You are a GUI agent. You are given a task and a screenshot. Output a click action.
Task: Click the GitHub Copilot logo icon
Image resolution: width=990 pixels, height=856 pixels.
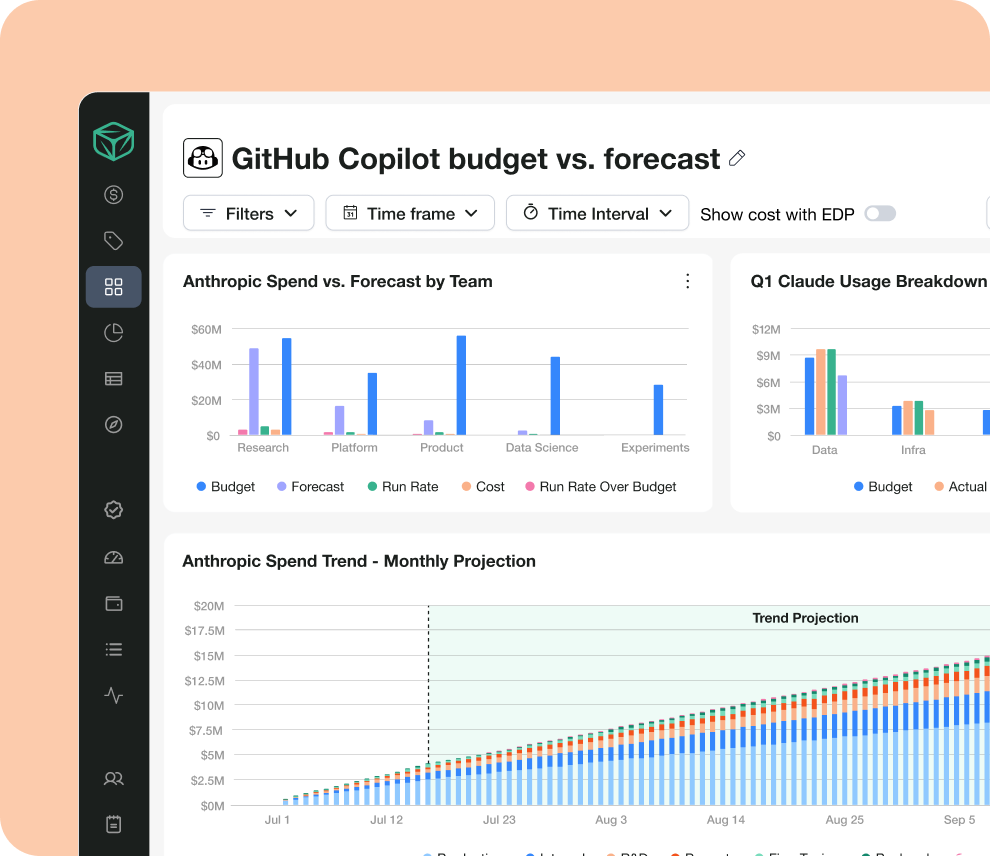pos(203,158)
